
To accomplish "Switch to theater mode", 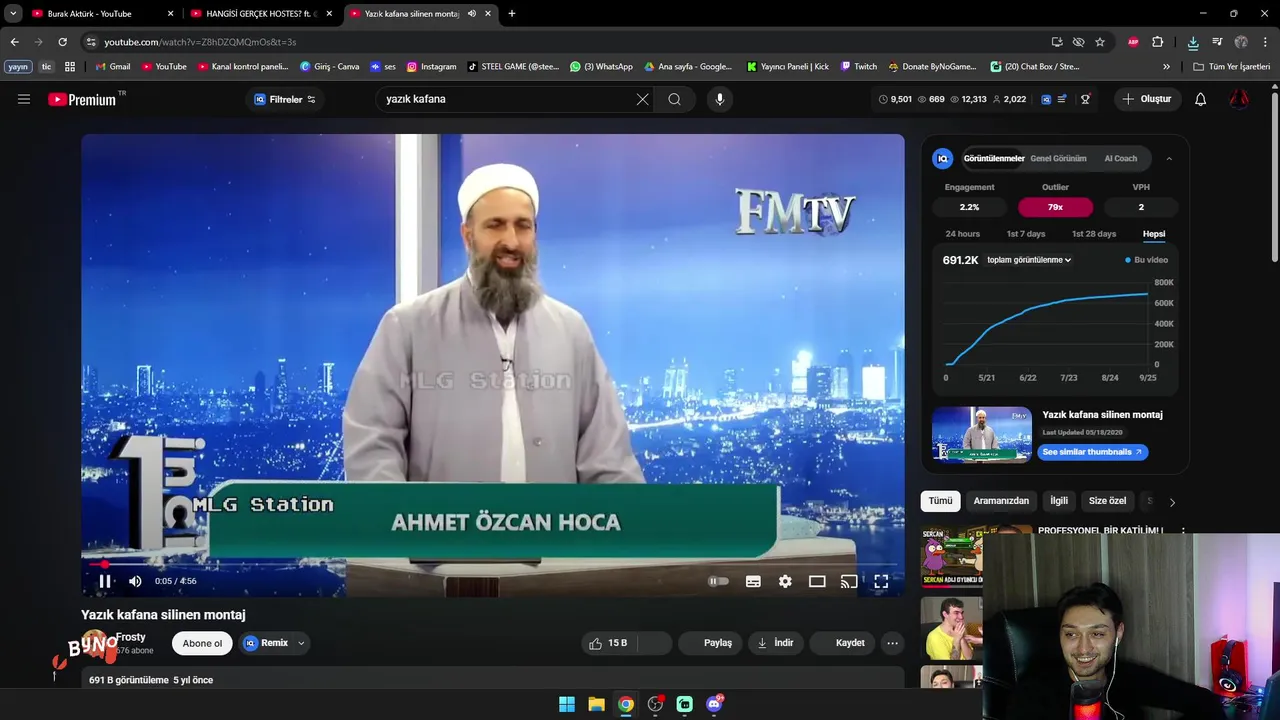I will [817, 581].
